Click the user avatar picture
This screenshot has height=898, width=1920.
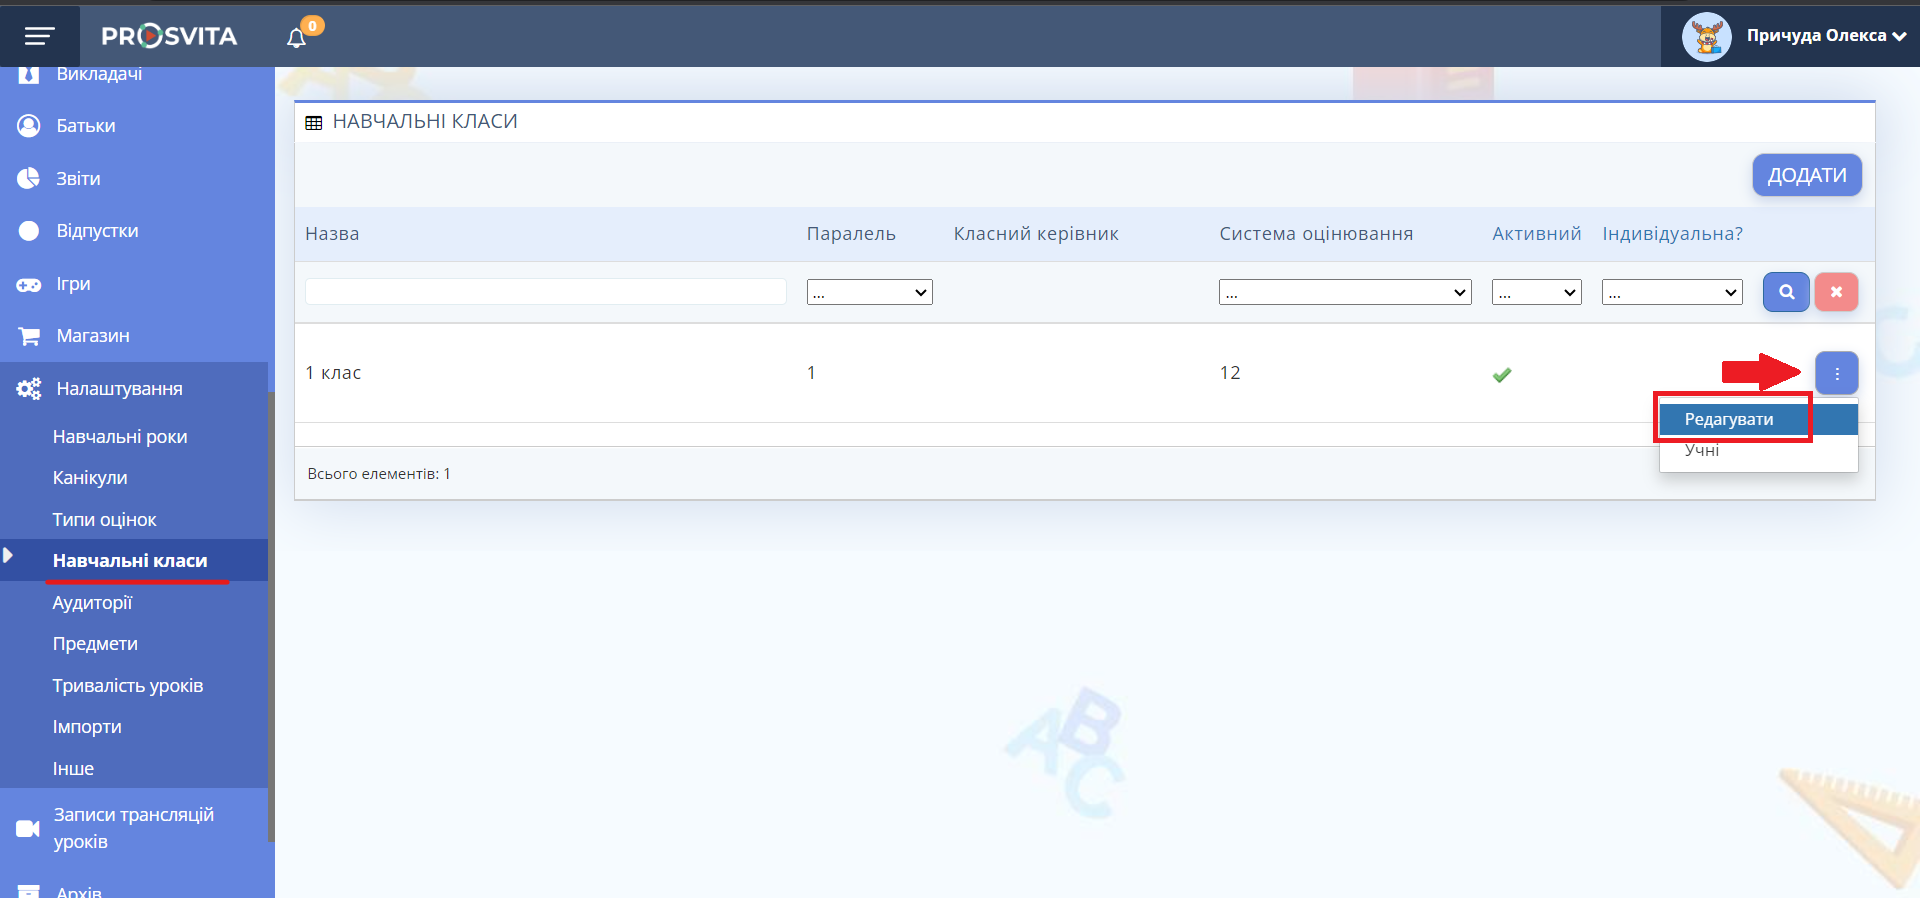[1706, 37]
